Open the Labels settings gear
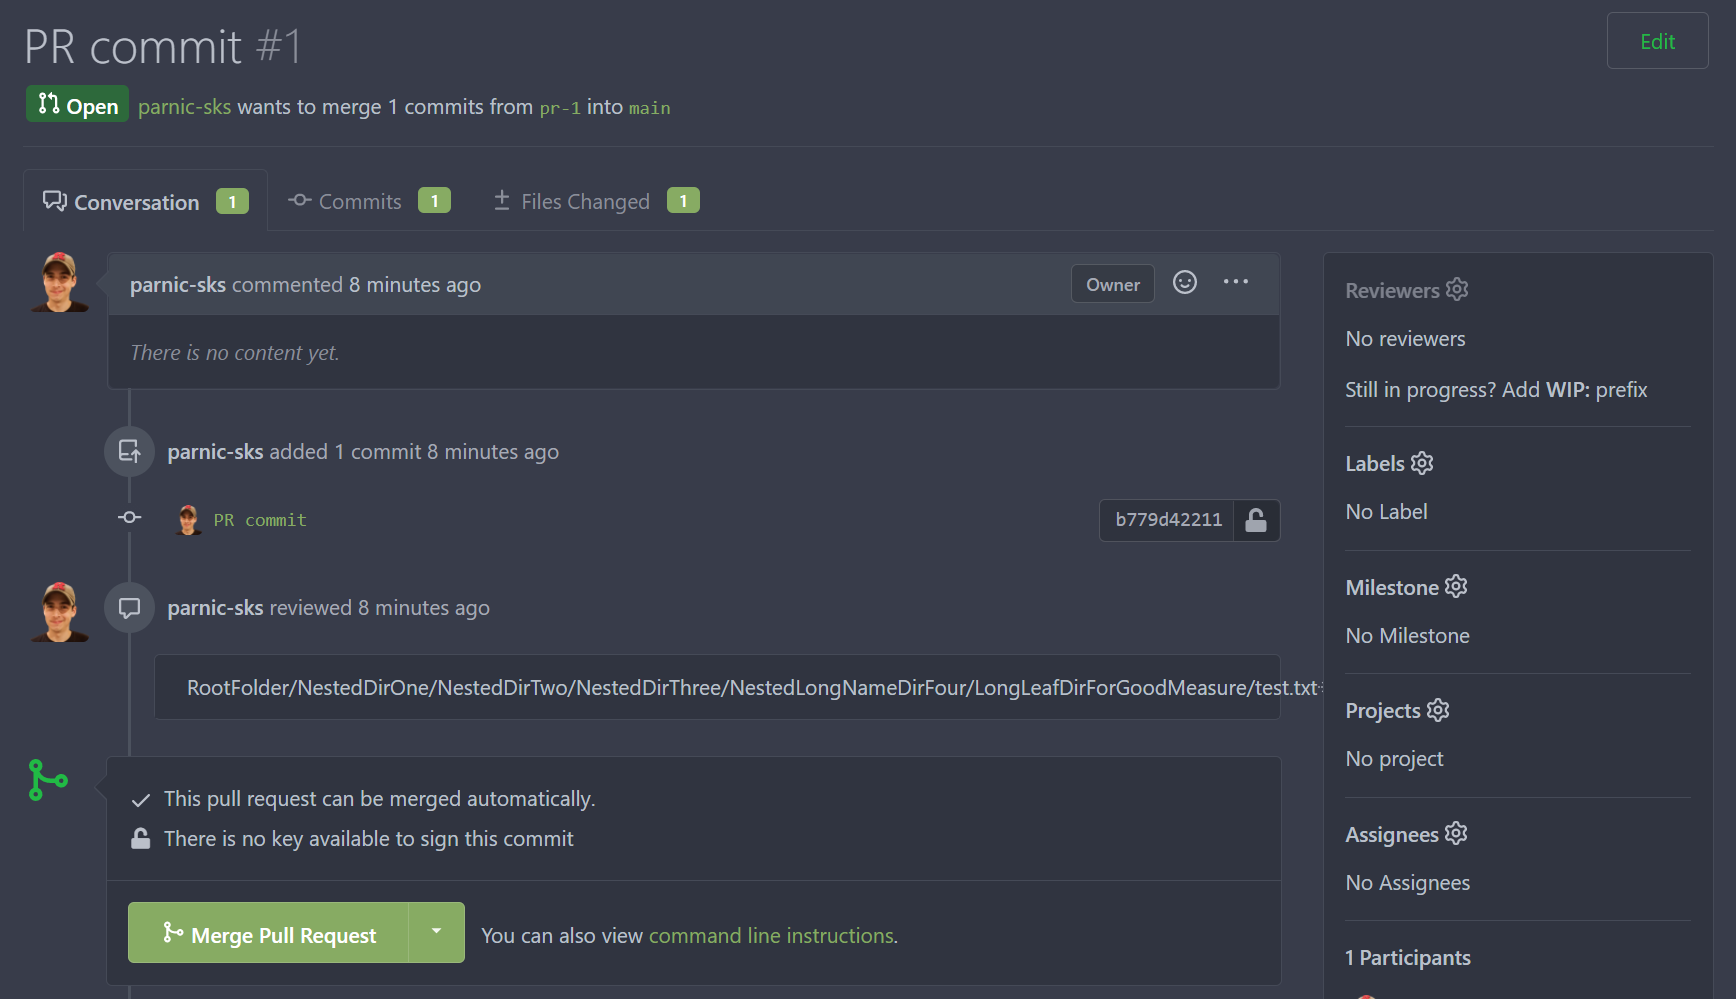This screenshot has height=999, width=1736. click(1421, 463)
